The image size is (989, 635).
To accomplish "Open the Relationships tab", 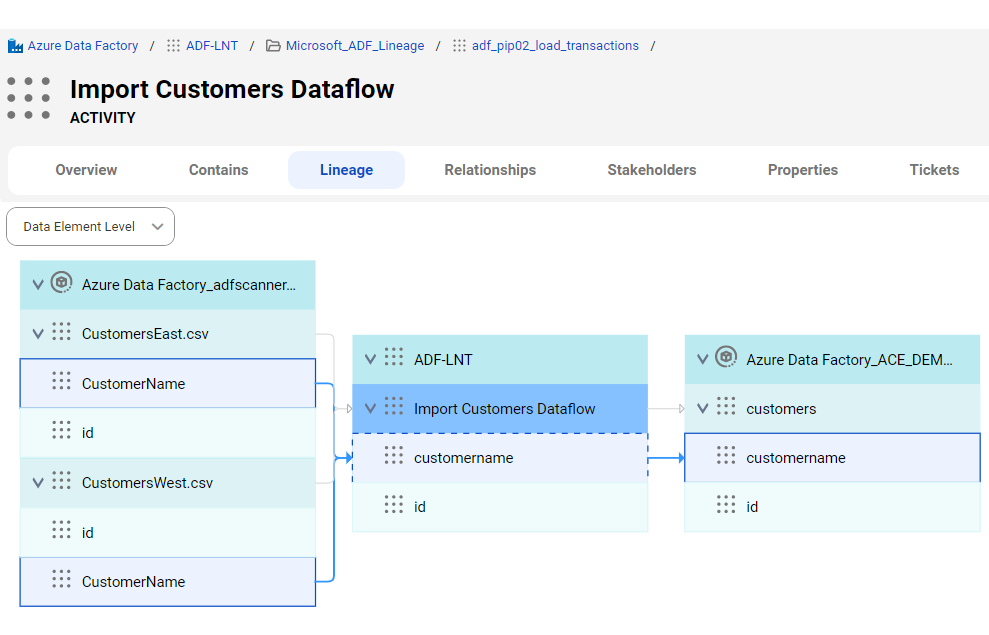I will pos(490,170).
